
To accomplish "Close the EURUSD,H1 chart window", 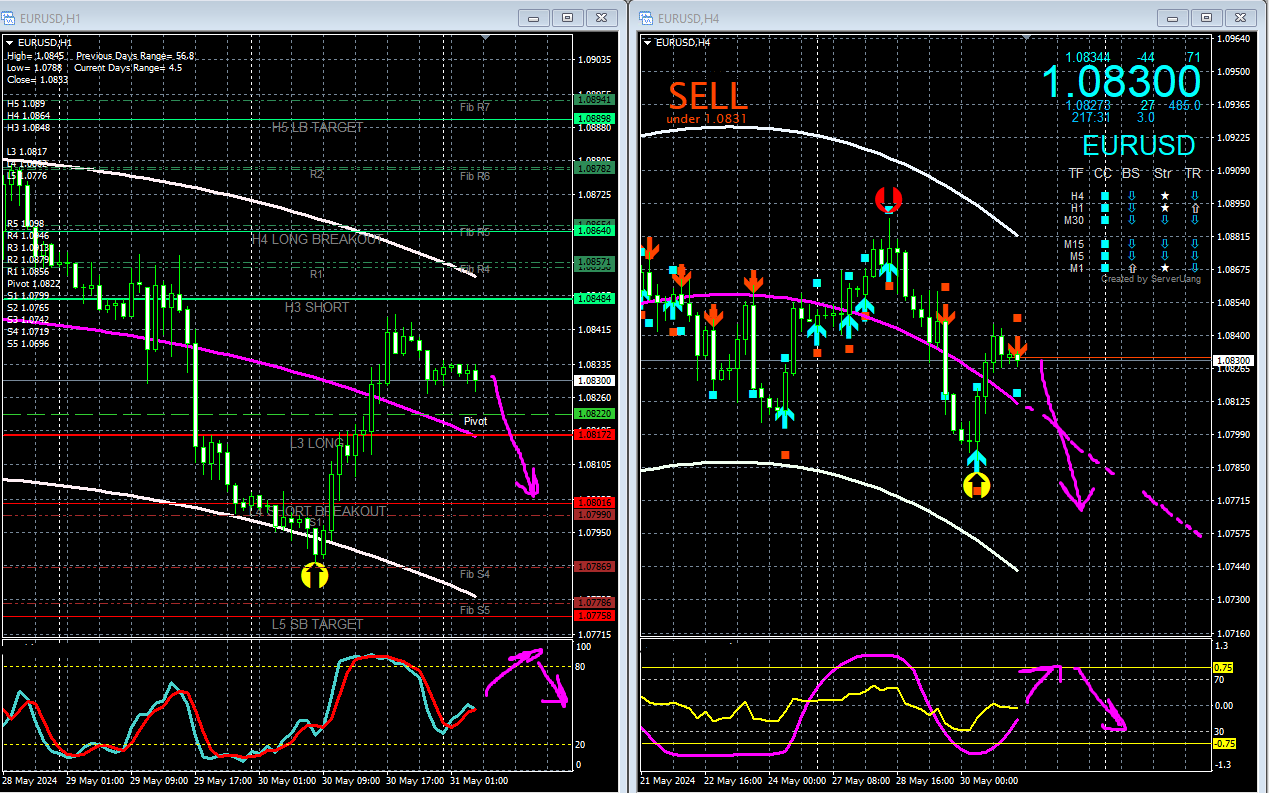I will click(x=600, y=18).
